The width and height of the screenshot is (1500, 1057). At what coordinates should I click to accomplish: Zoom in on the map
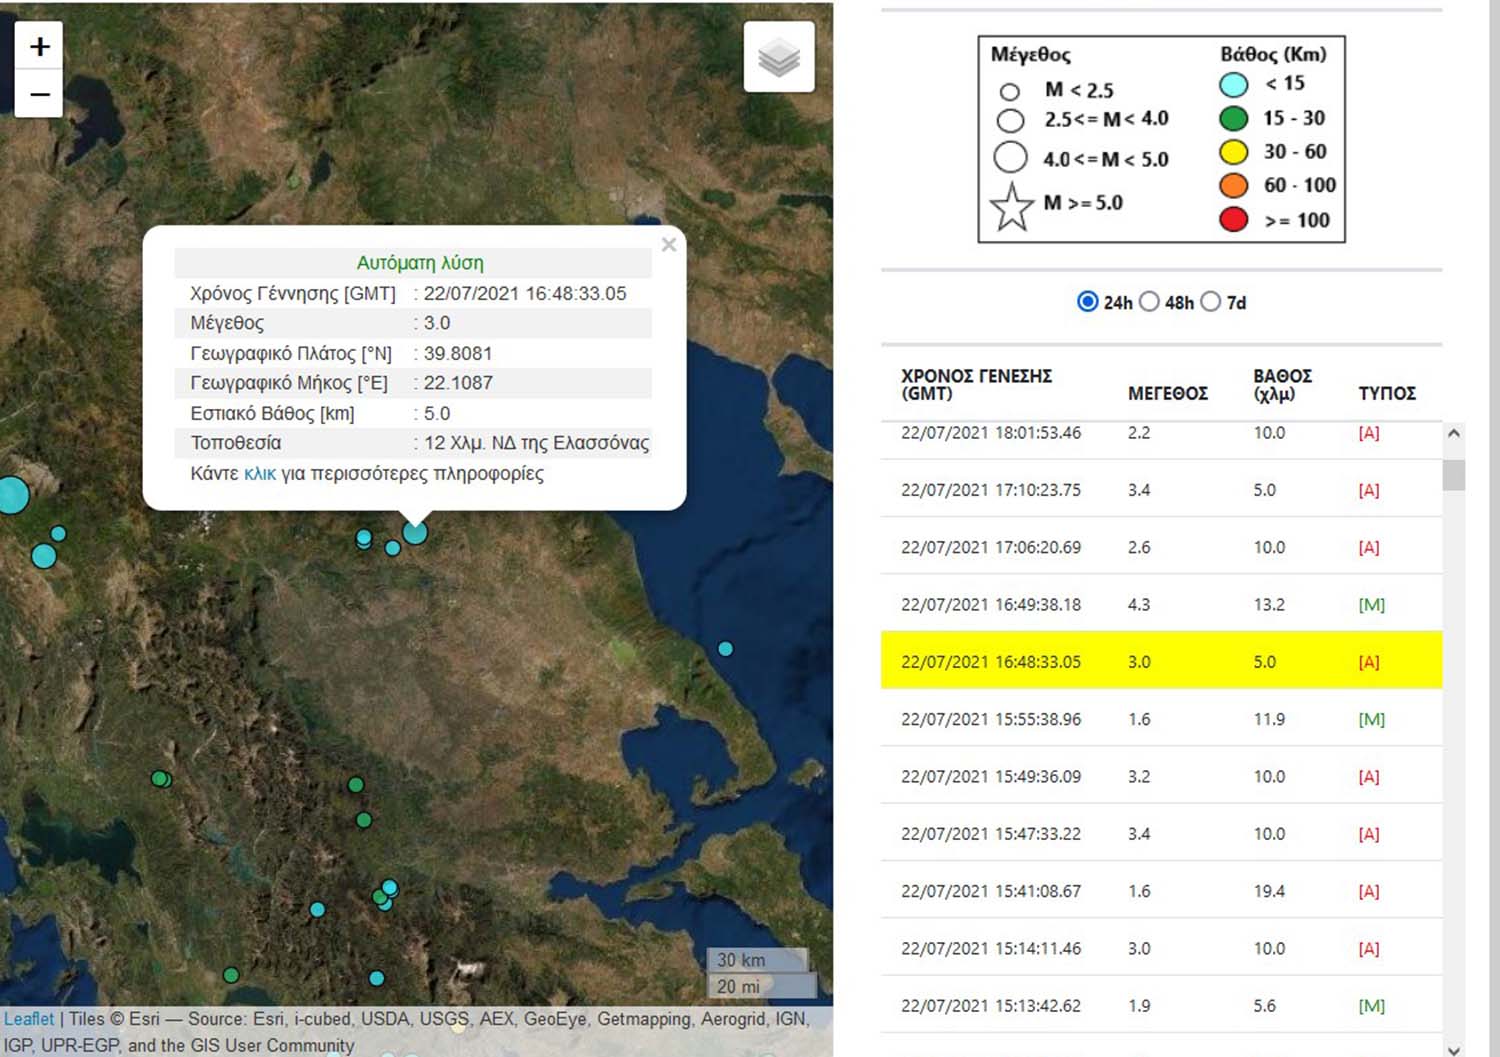click(39, 47)
